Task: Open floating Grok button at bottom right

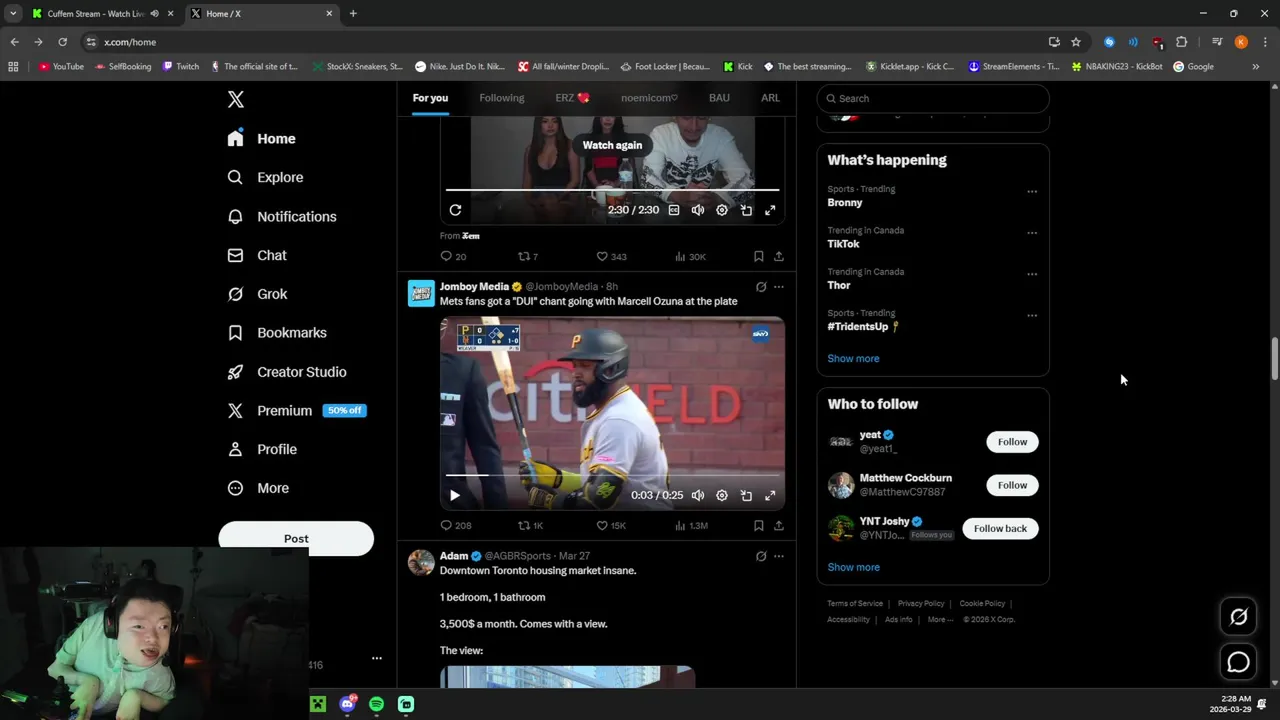Action: (x=1238, y=617)
